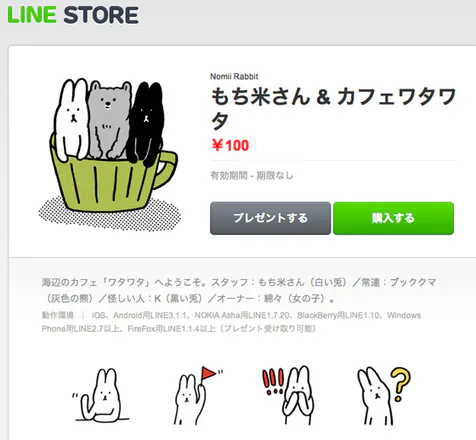Select the surprised rabbit with exclamation marks sticker

tap(288, 395)
